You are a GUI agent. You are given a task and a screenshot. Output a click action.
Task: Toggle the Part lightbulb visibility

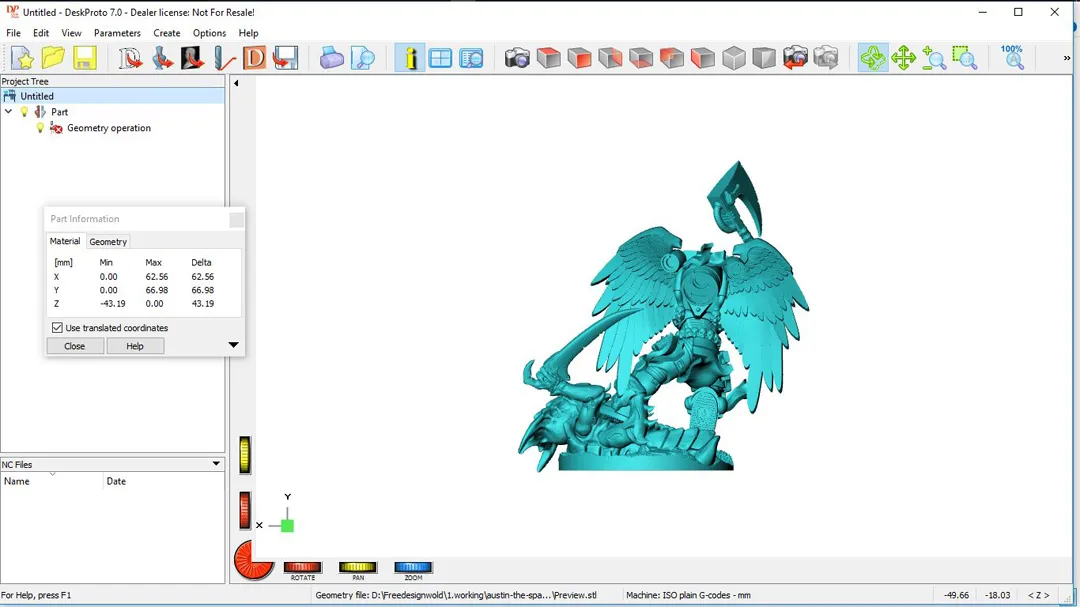pos(24,112)
